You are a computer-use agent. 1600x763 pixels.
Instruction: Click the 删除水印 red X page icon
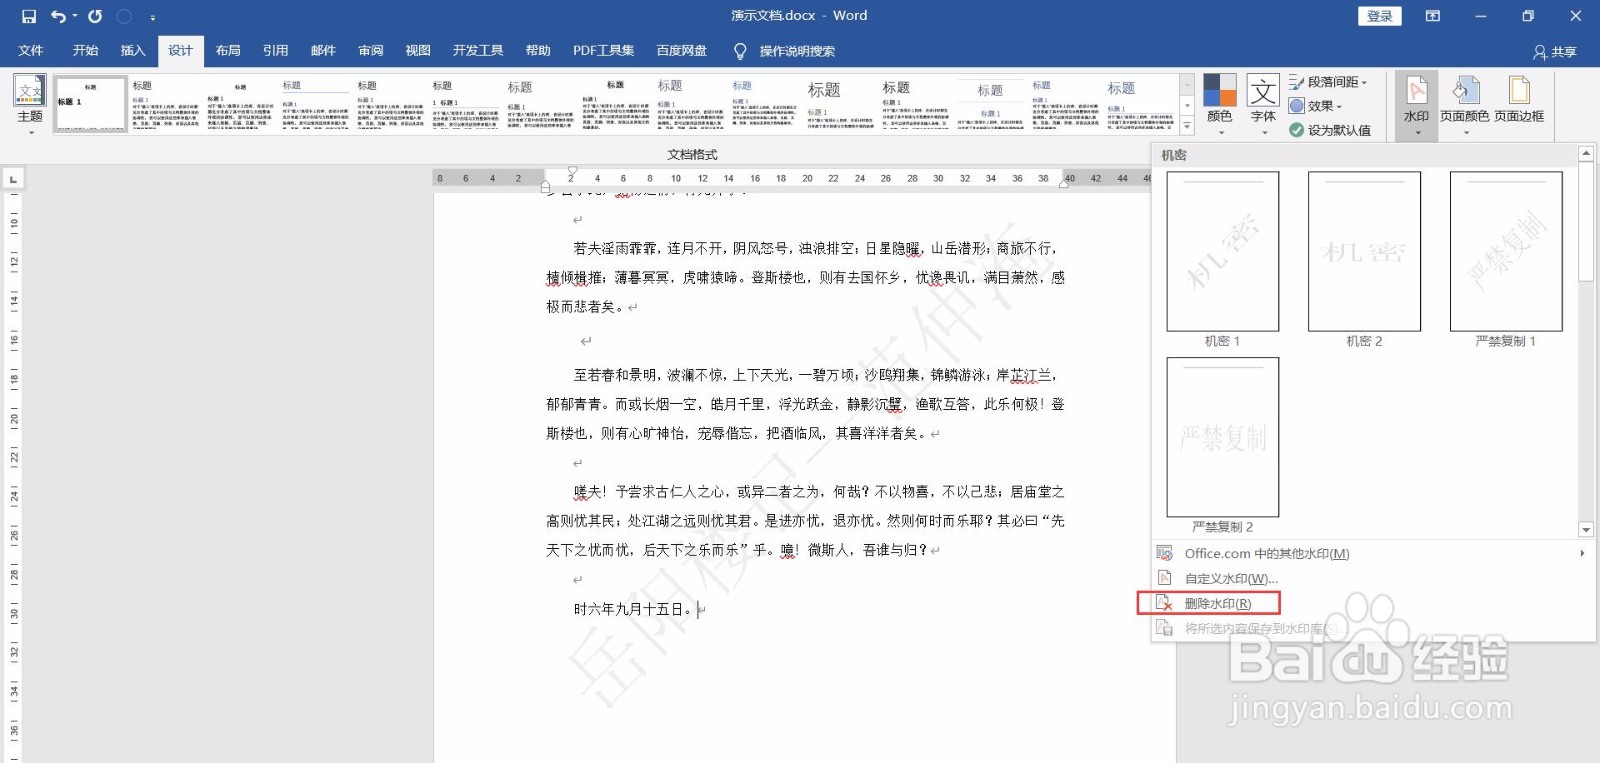pos(1164,603)
